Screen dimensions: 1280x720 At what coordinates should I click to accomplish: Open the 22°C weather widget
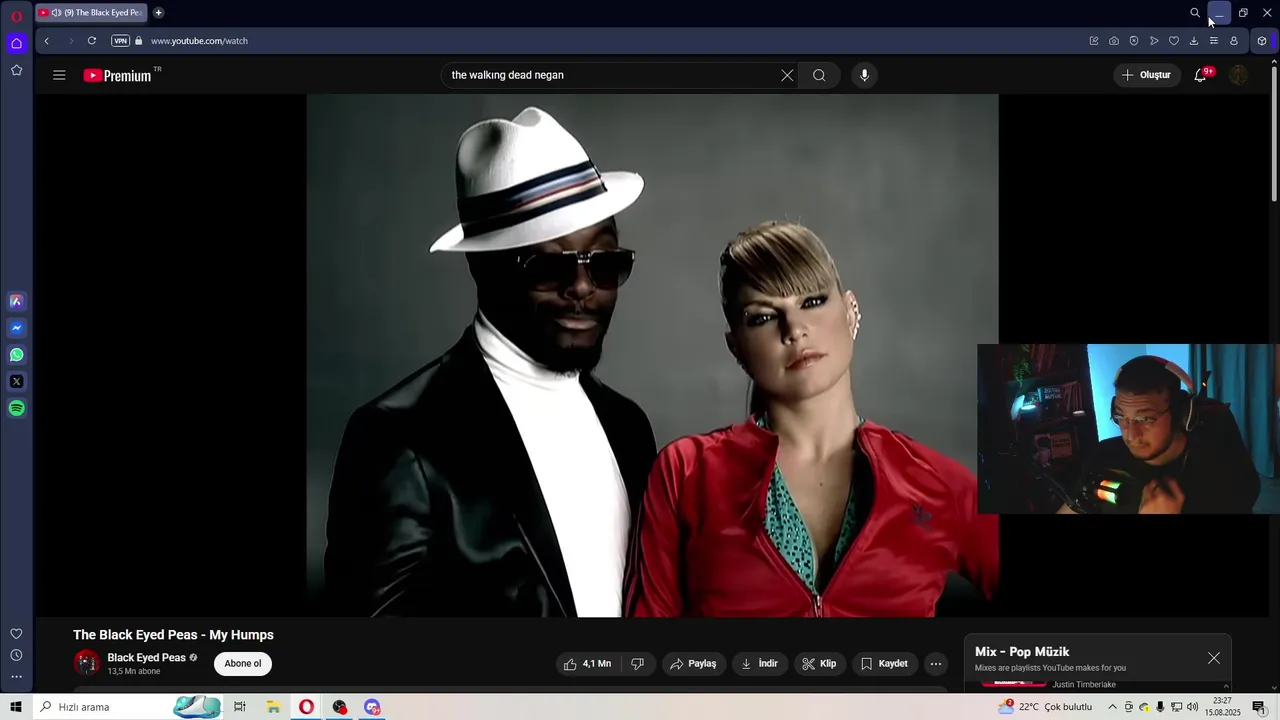(x=1045, y=707)
